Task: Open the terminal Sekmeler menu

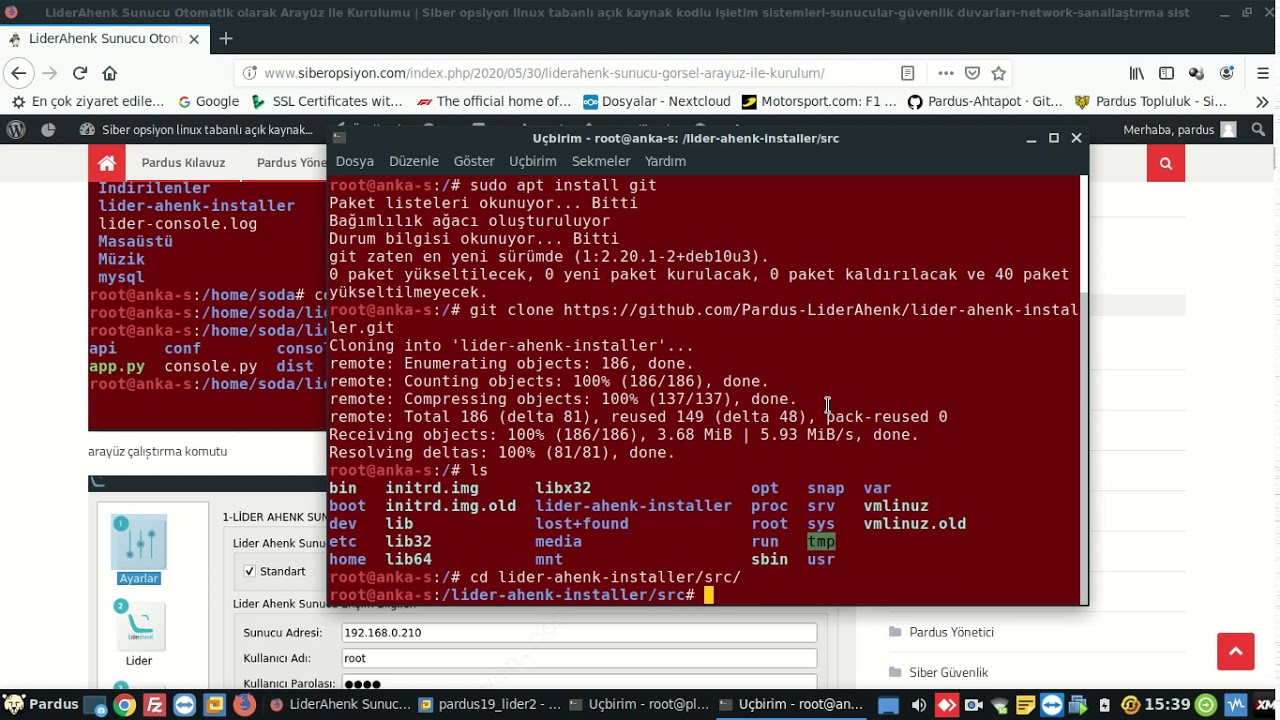Action: click(x=601, y=161)
